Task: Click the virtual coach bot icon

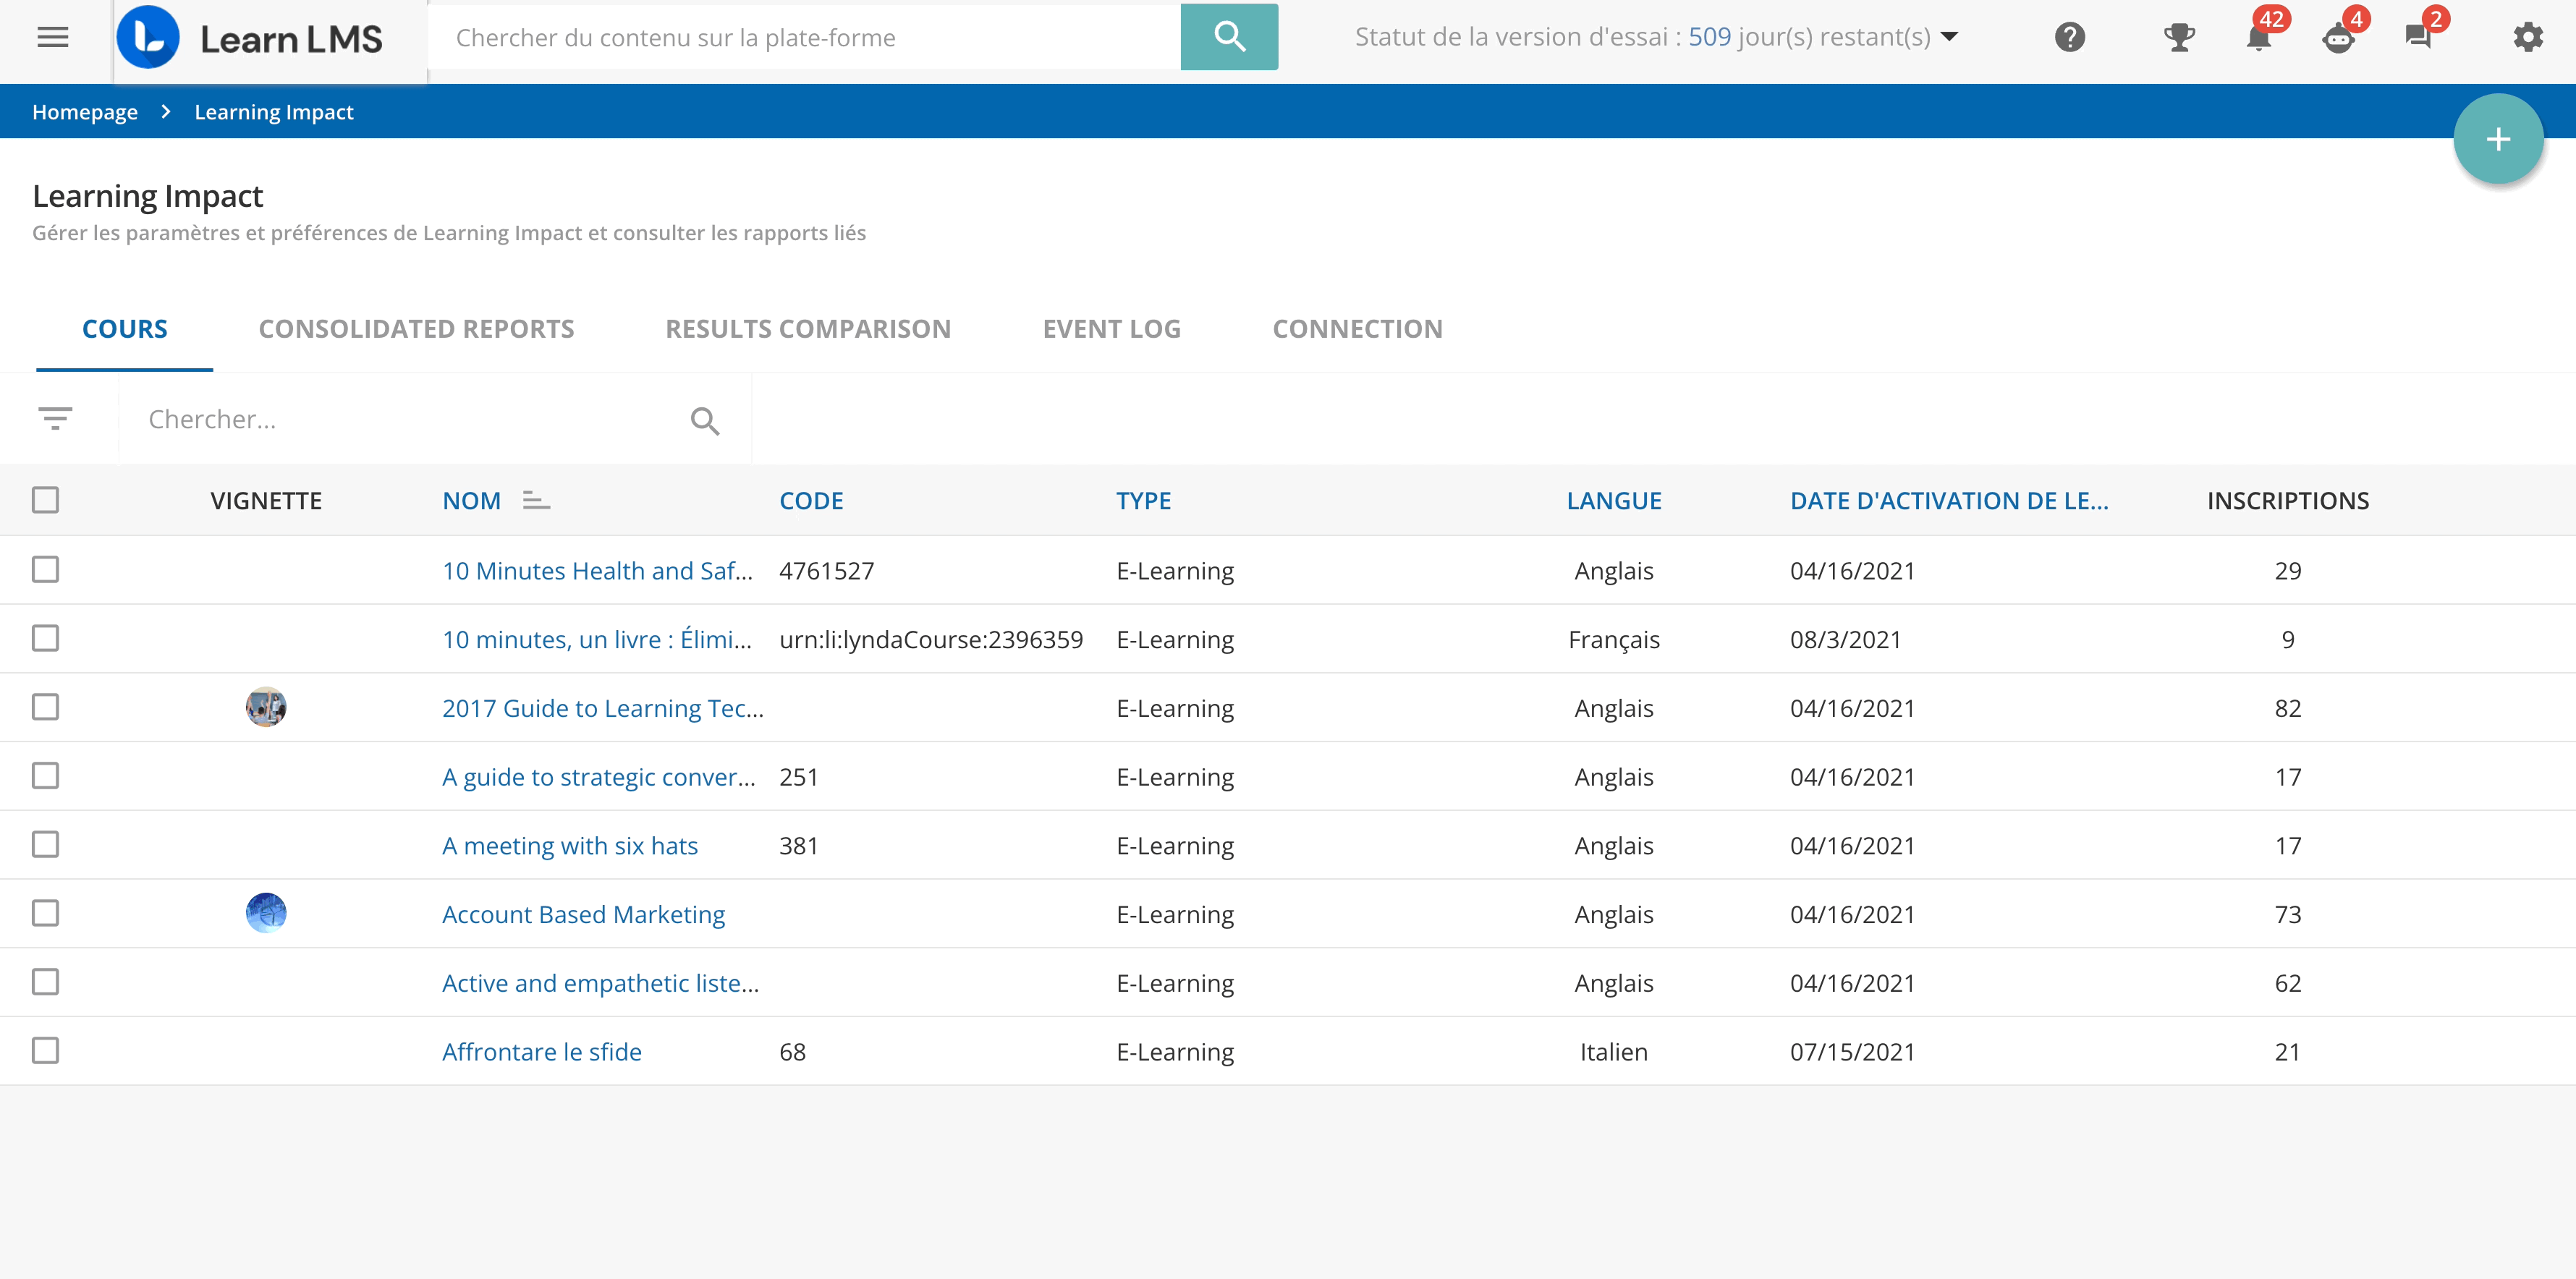Action: click(x=2338, y=39)
